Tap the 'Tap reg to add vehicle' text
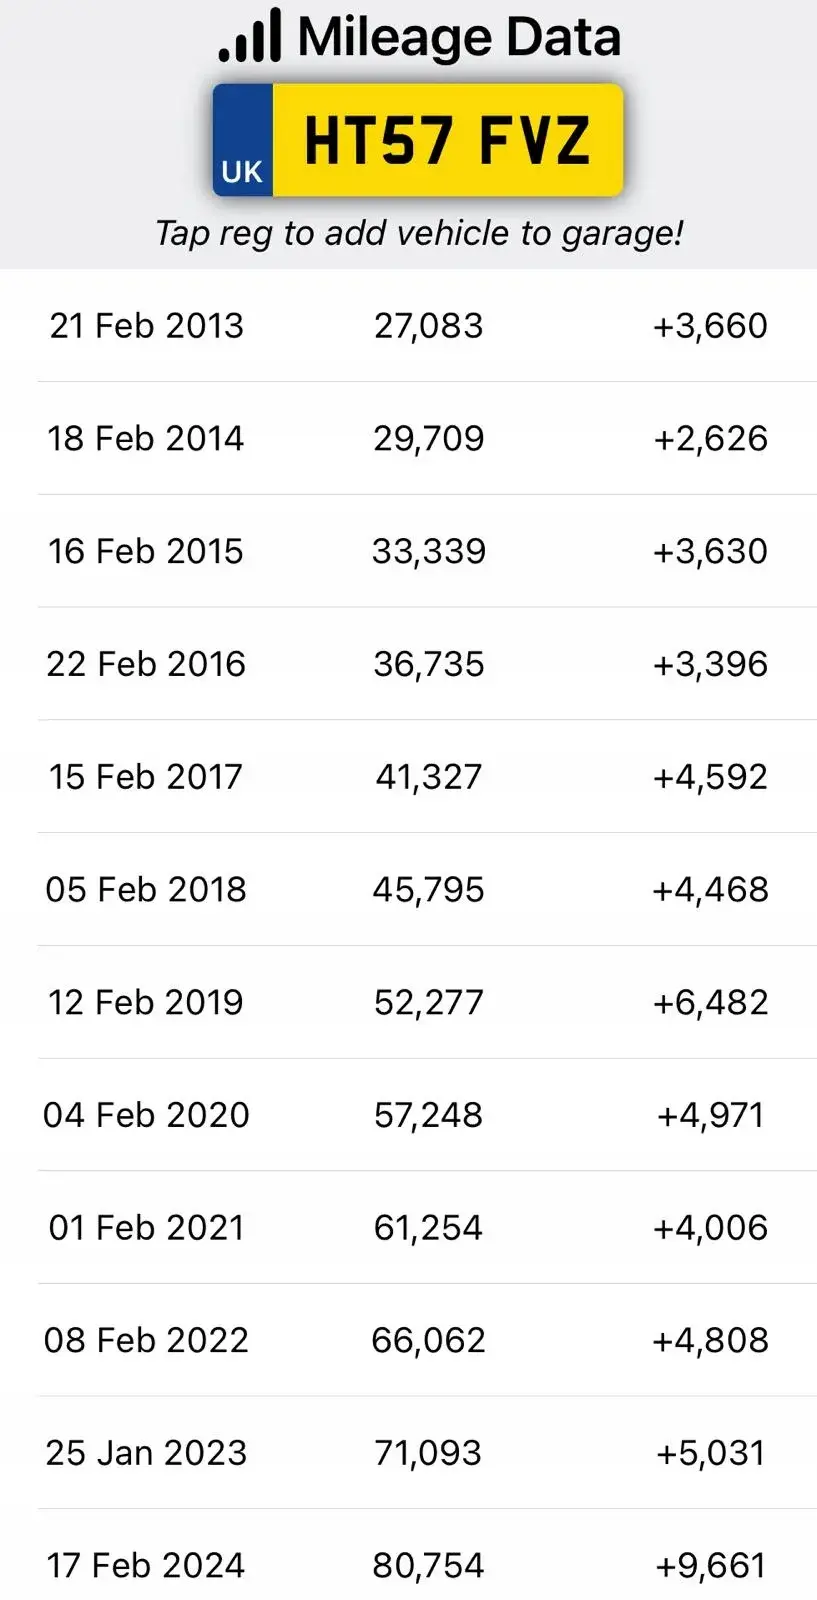Viewport: 817px width, 1600px height. [x=419, y=233]
